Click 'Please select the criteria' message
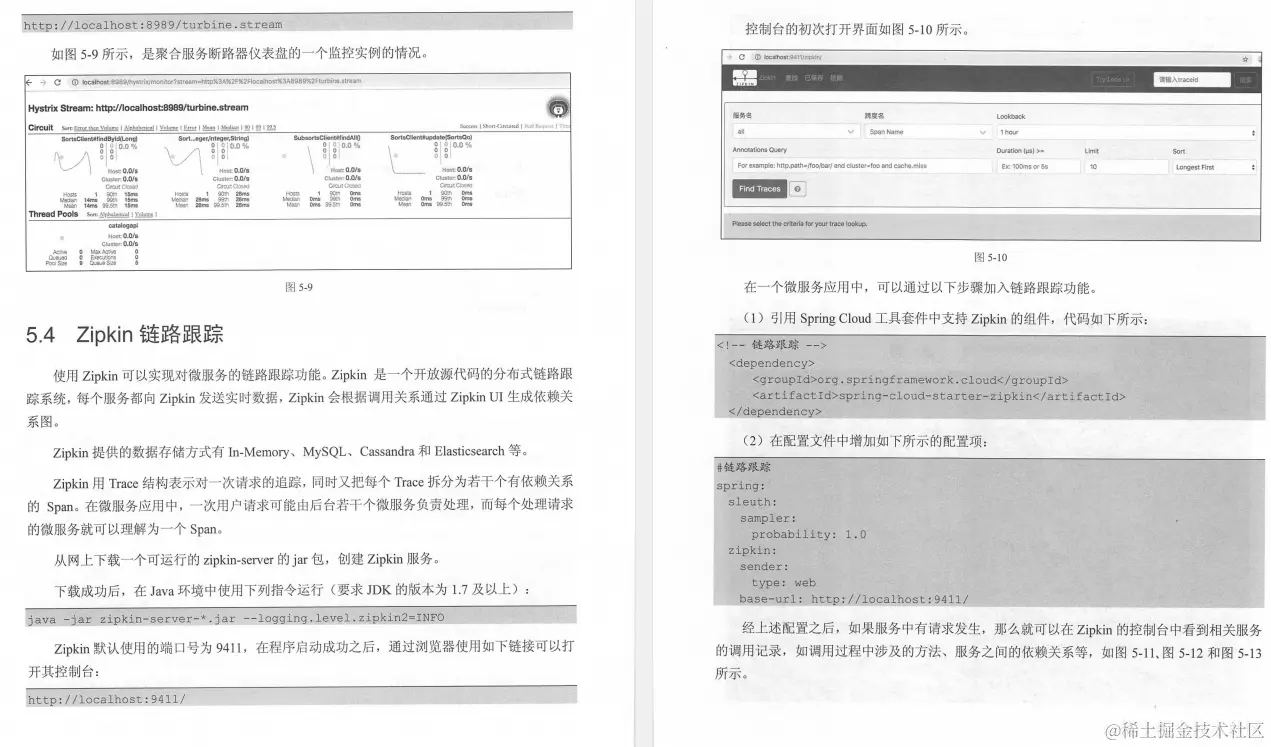 tap(800, 224)
